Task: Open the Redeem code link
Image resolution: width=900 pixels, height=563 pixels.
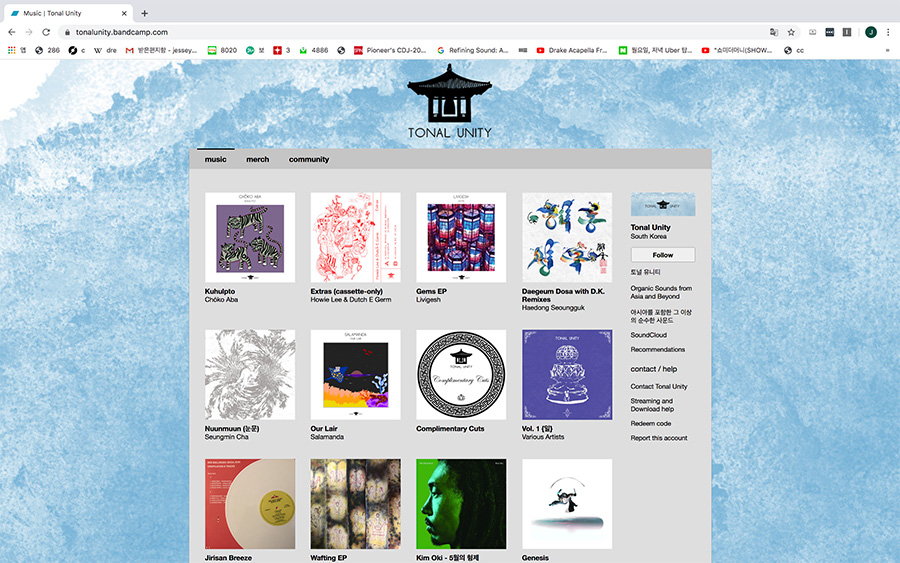Action: pyautogui.click(x=651, y=424)
